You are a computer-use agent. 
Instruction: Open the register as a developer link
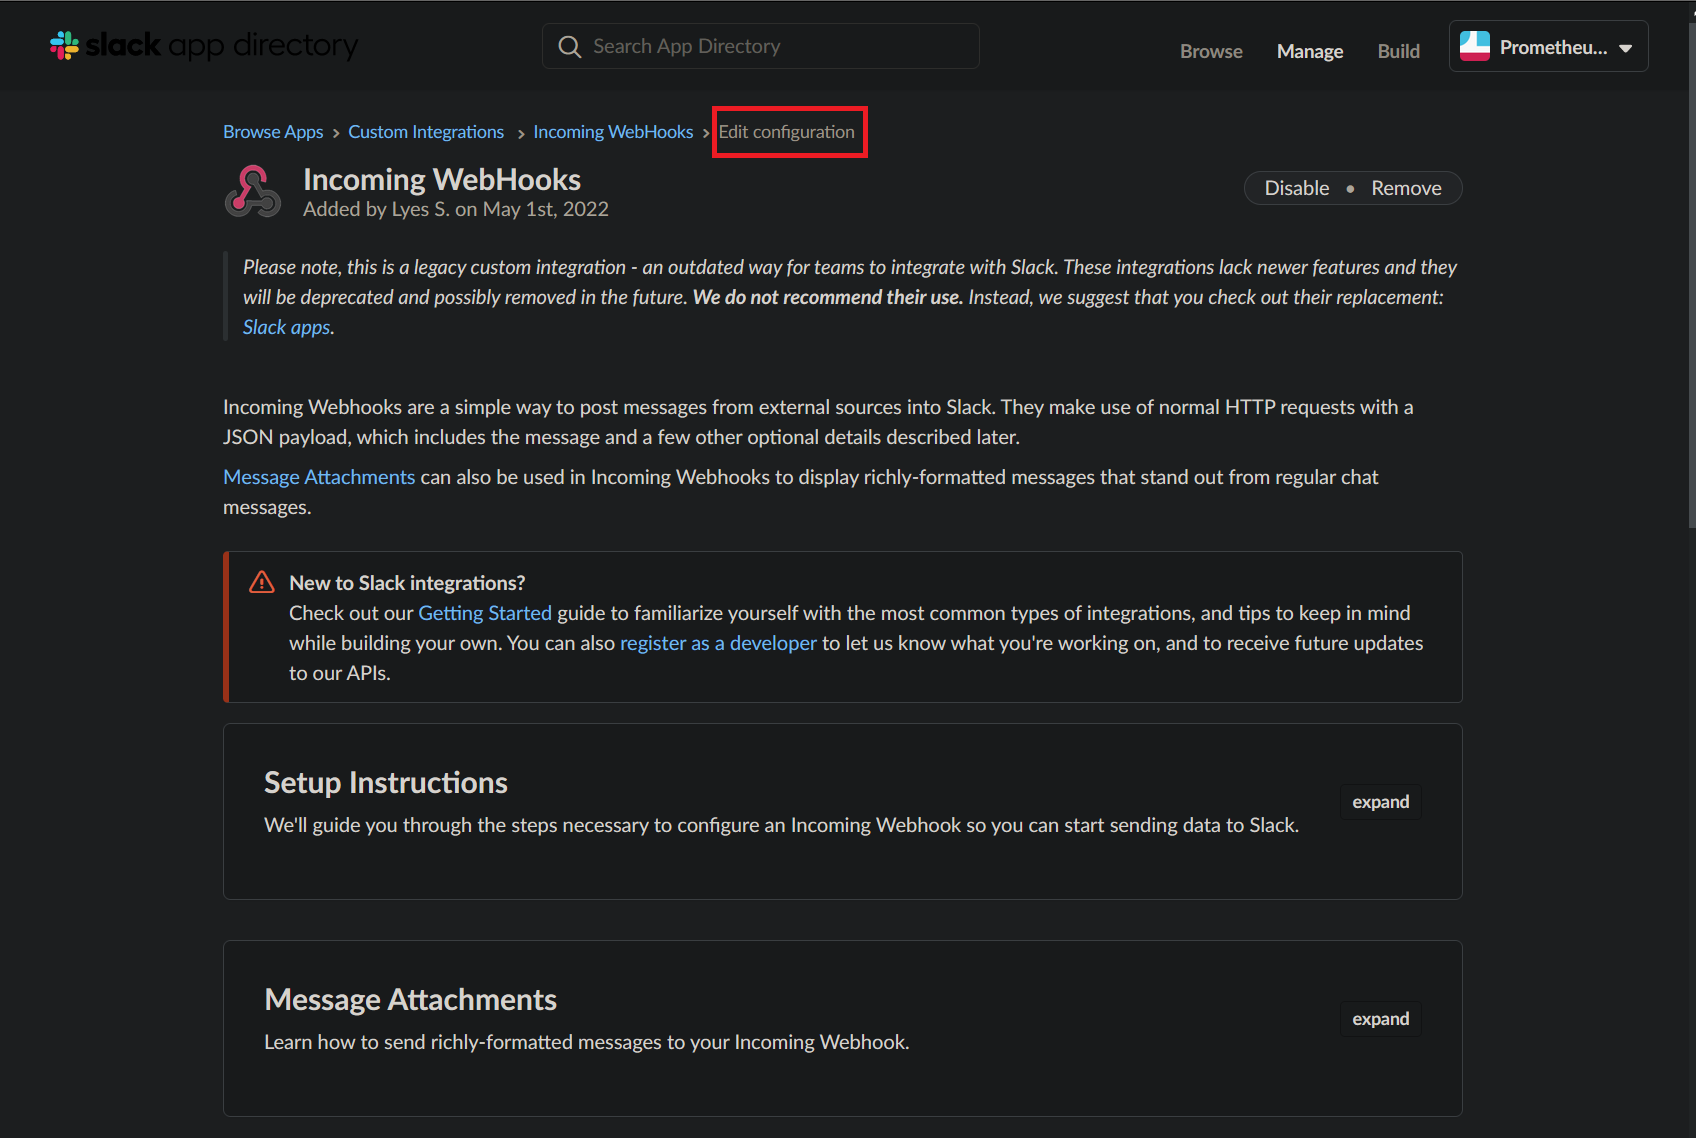pos(718,643)
